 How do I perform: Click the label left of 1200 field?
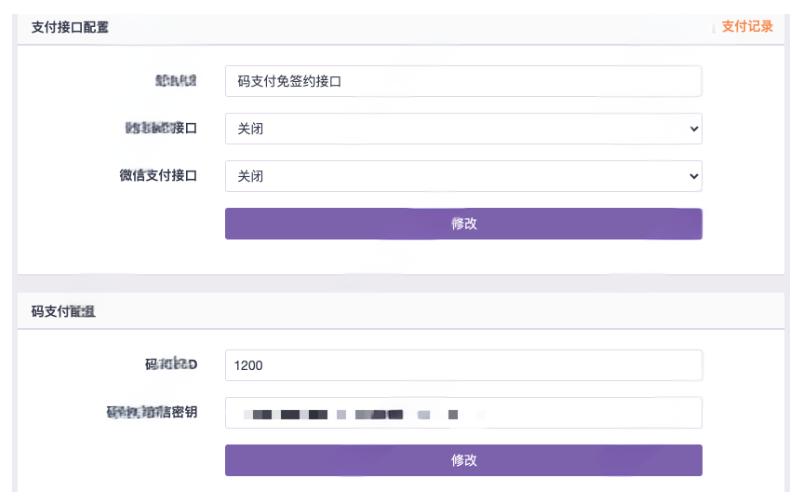click(171, 365)
